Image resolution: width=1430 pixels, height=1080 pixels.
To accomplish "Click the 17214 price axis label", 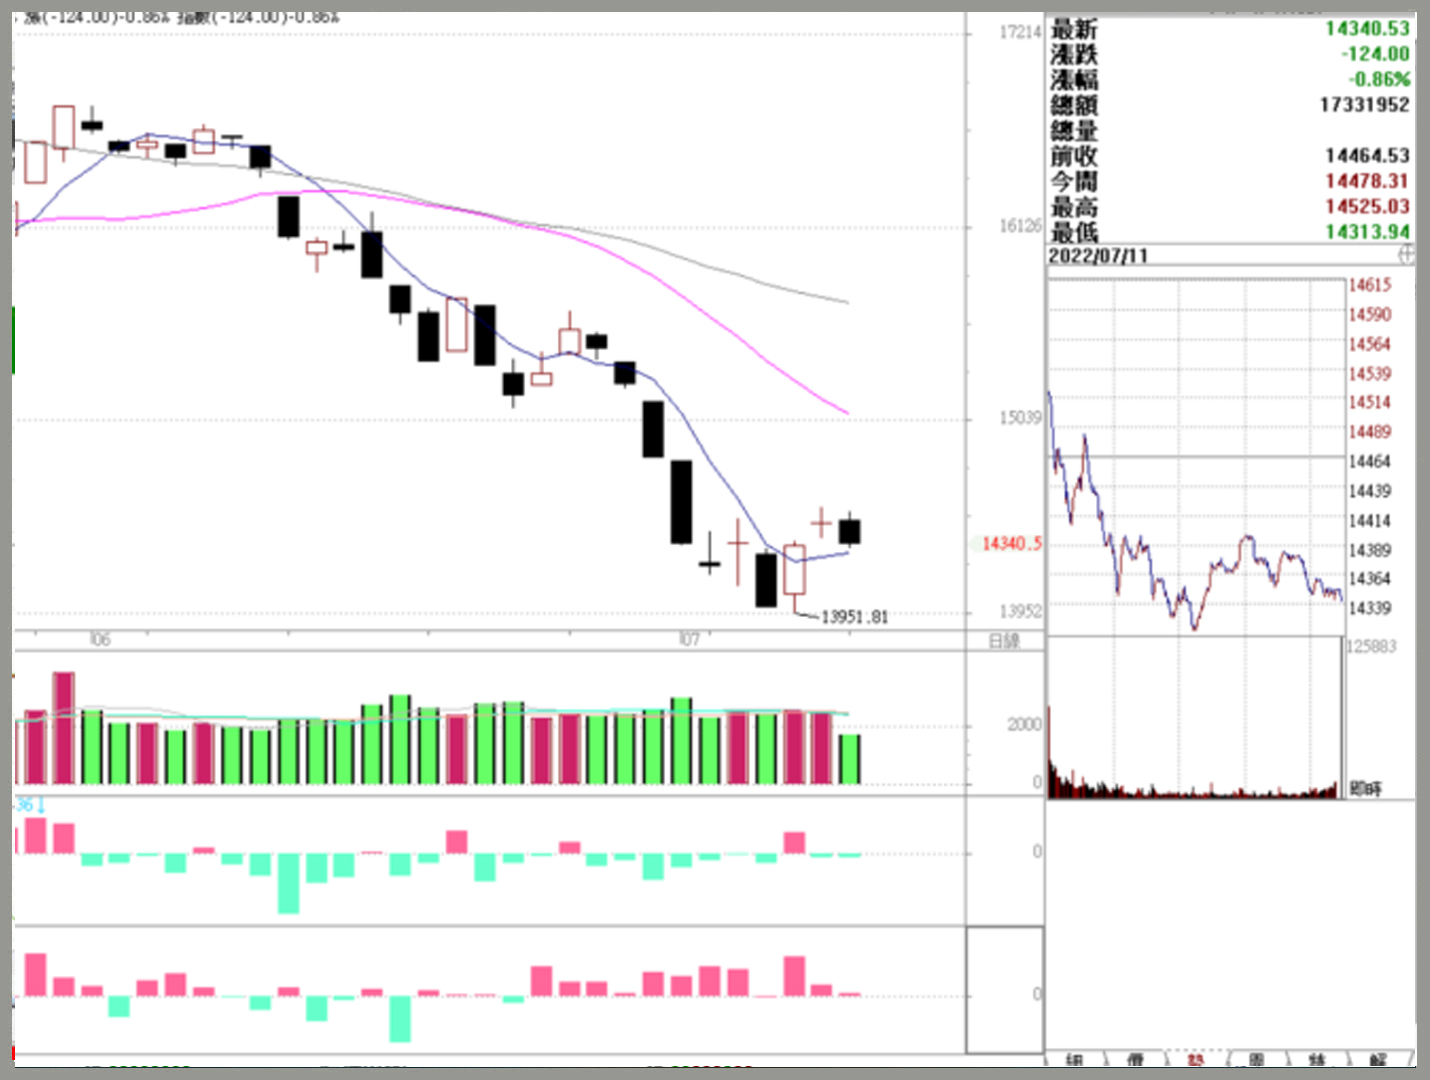I will [1020, 32].
